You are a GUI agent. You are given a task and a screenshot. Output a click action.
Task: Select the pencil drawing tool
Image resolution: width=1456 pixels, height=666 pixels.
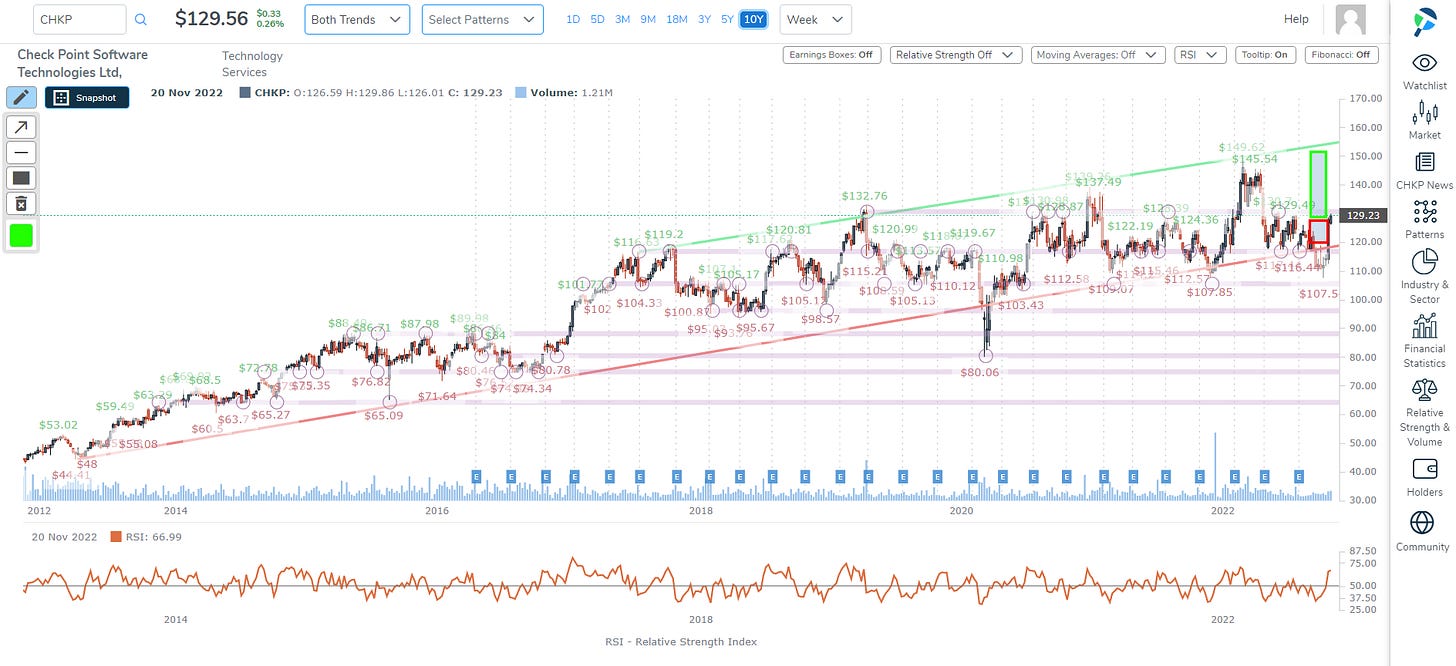pyautogui.click(x=21, y=97)
